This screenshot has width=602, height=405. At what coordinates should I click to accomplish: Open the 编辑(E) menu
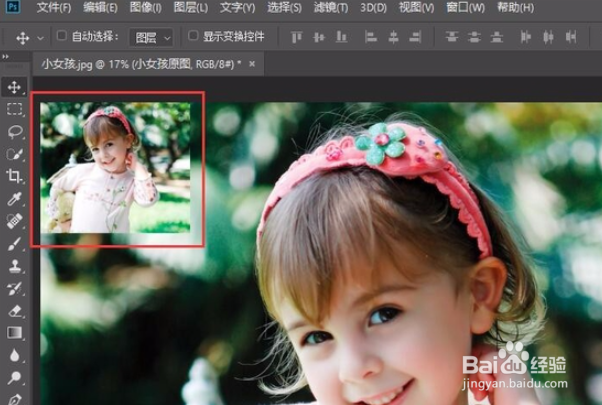point(101,8)
